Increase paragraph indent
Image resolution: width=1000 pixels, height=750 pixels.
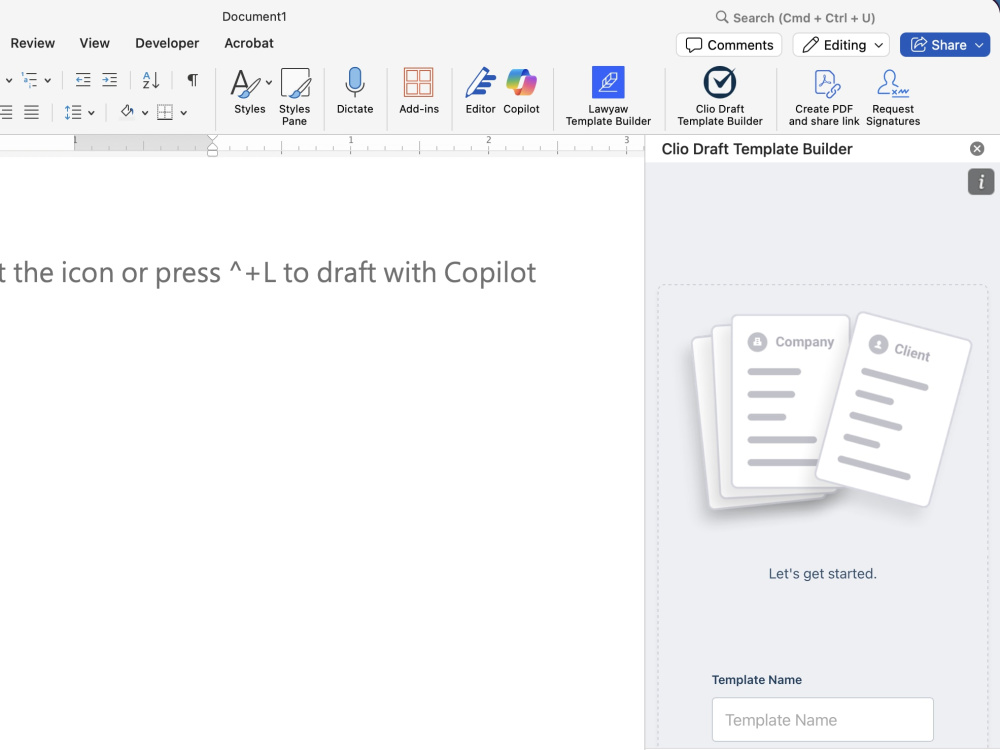click(110, 80)
